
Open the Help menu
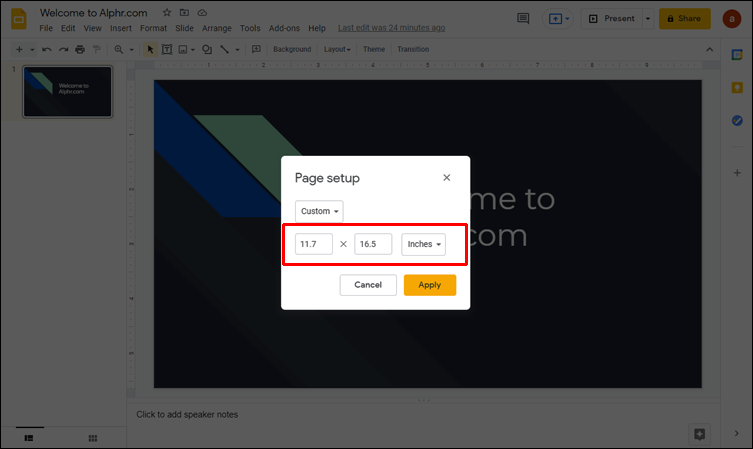pos(317,28)
